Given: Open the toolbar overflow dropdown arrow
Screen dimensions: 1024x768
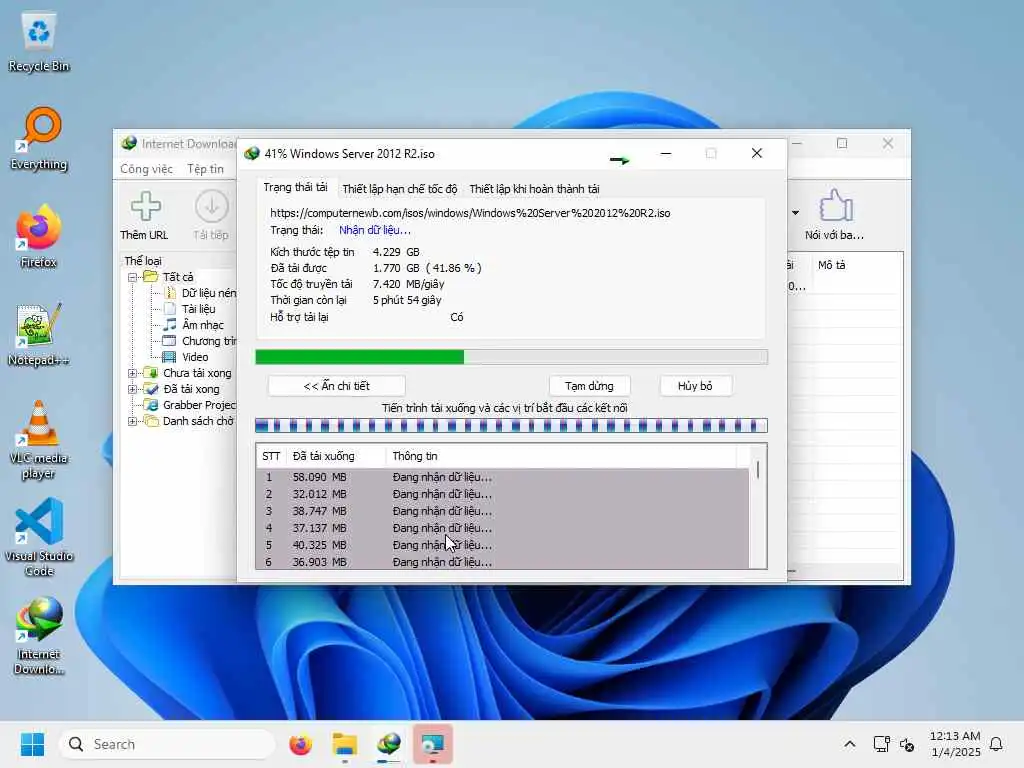Looking at the screenshot, I should [x=795, y=212].
